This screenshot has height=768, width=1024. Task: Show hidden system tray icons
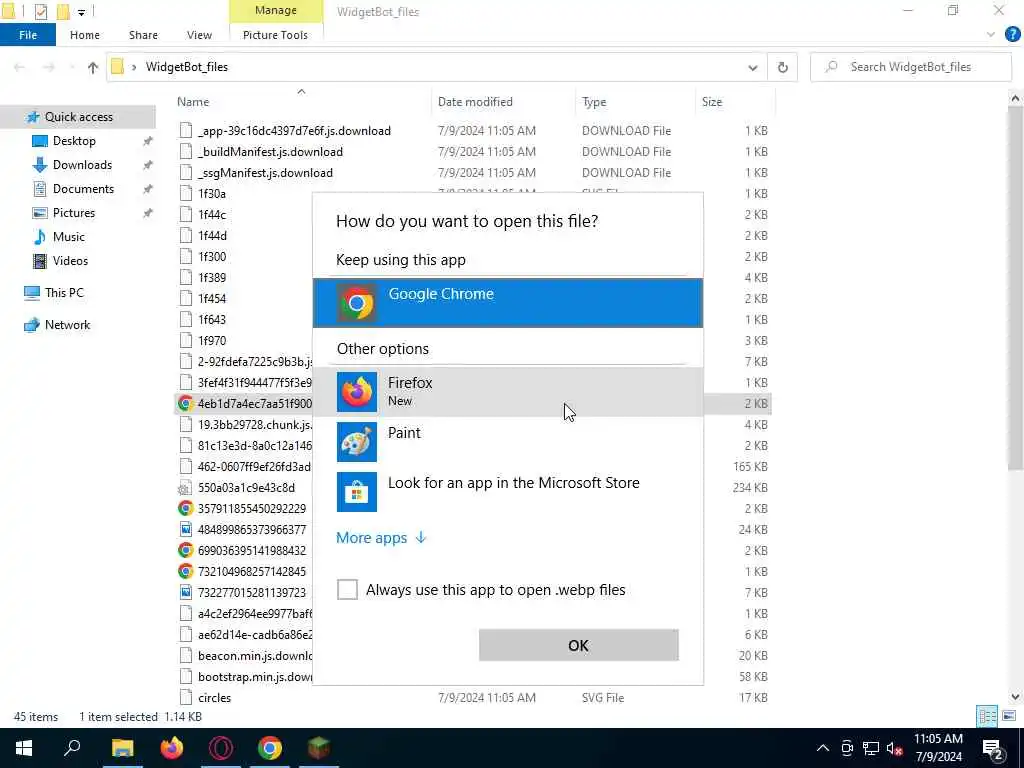coord(823,748)
